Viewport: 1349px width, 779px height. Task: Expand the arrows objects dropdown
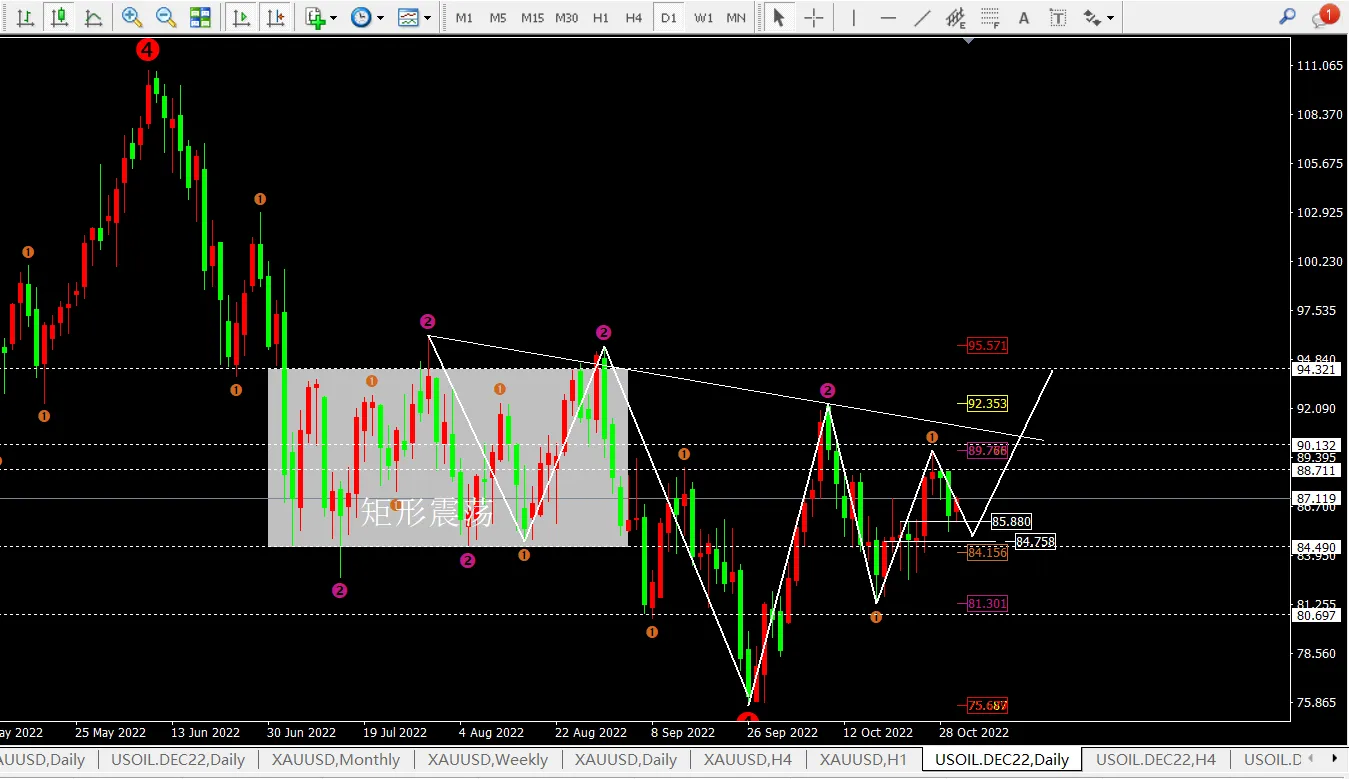(x=1110, y=18)
